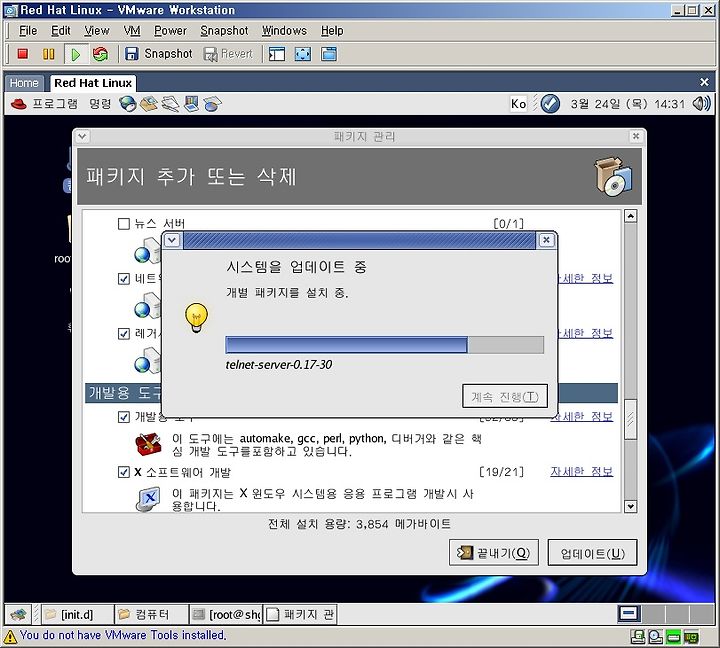
Task: Click the clock showing 14:31
Action: pos(627,104)
